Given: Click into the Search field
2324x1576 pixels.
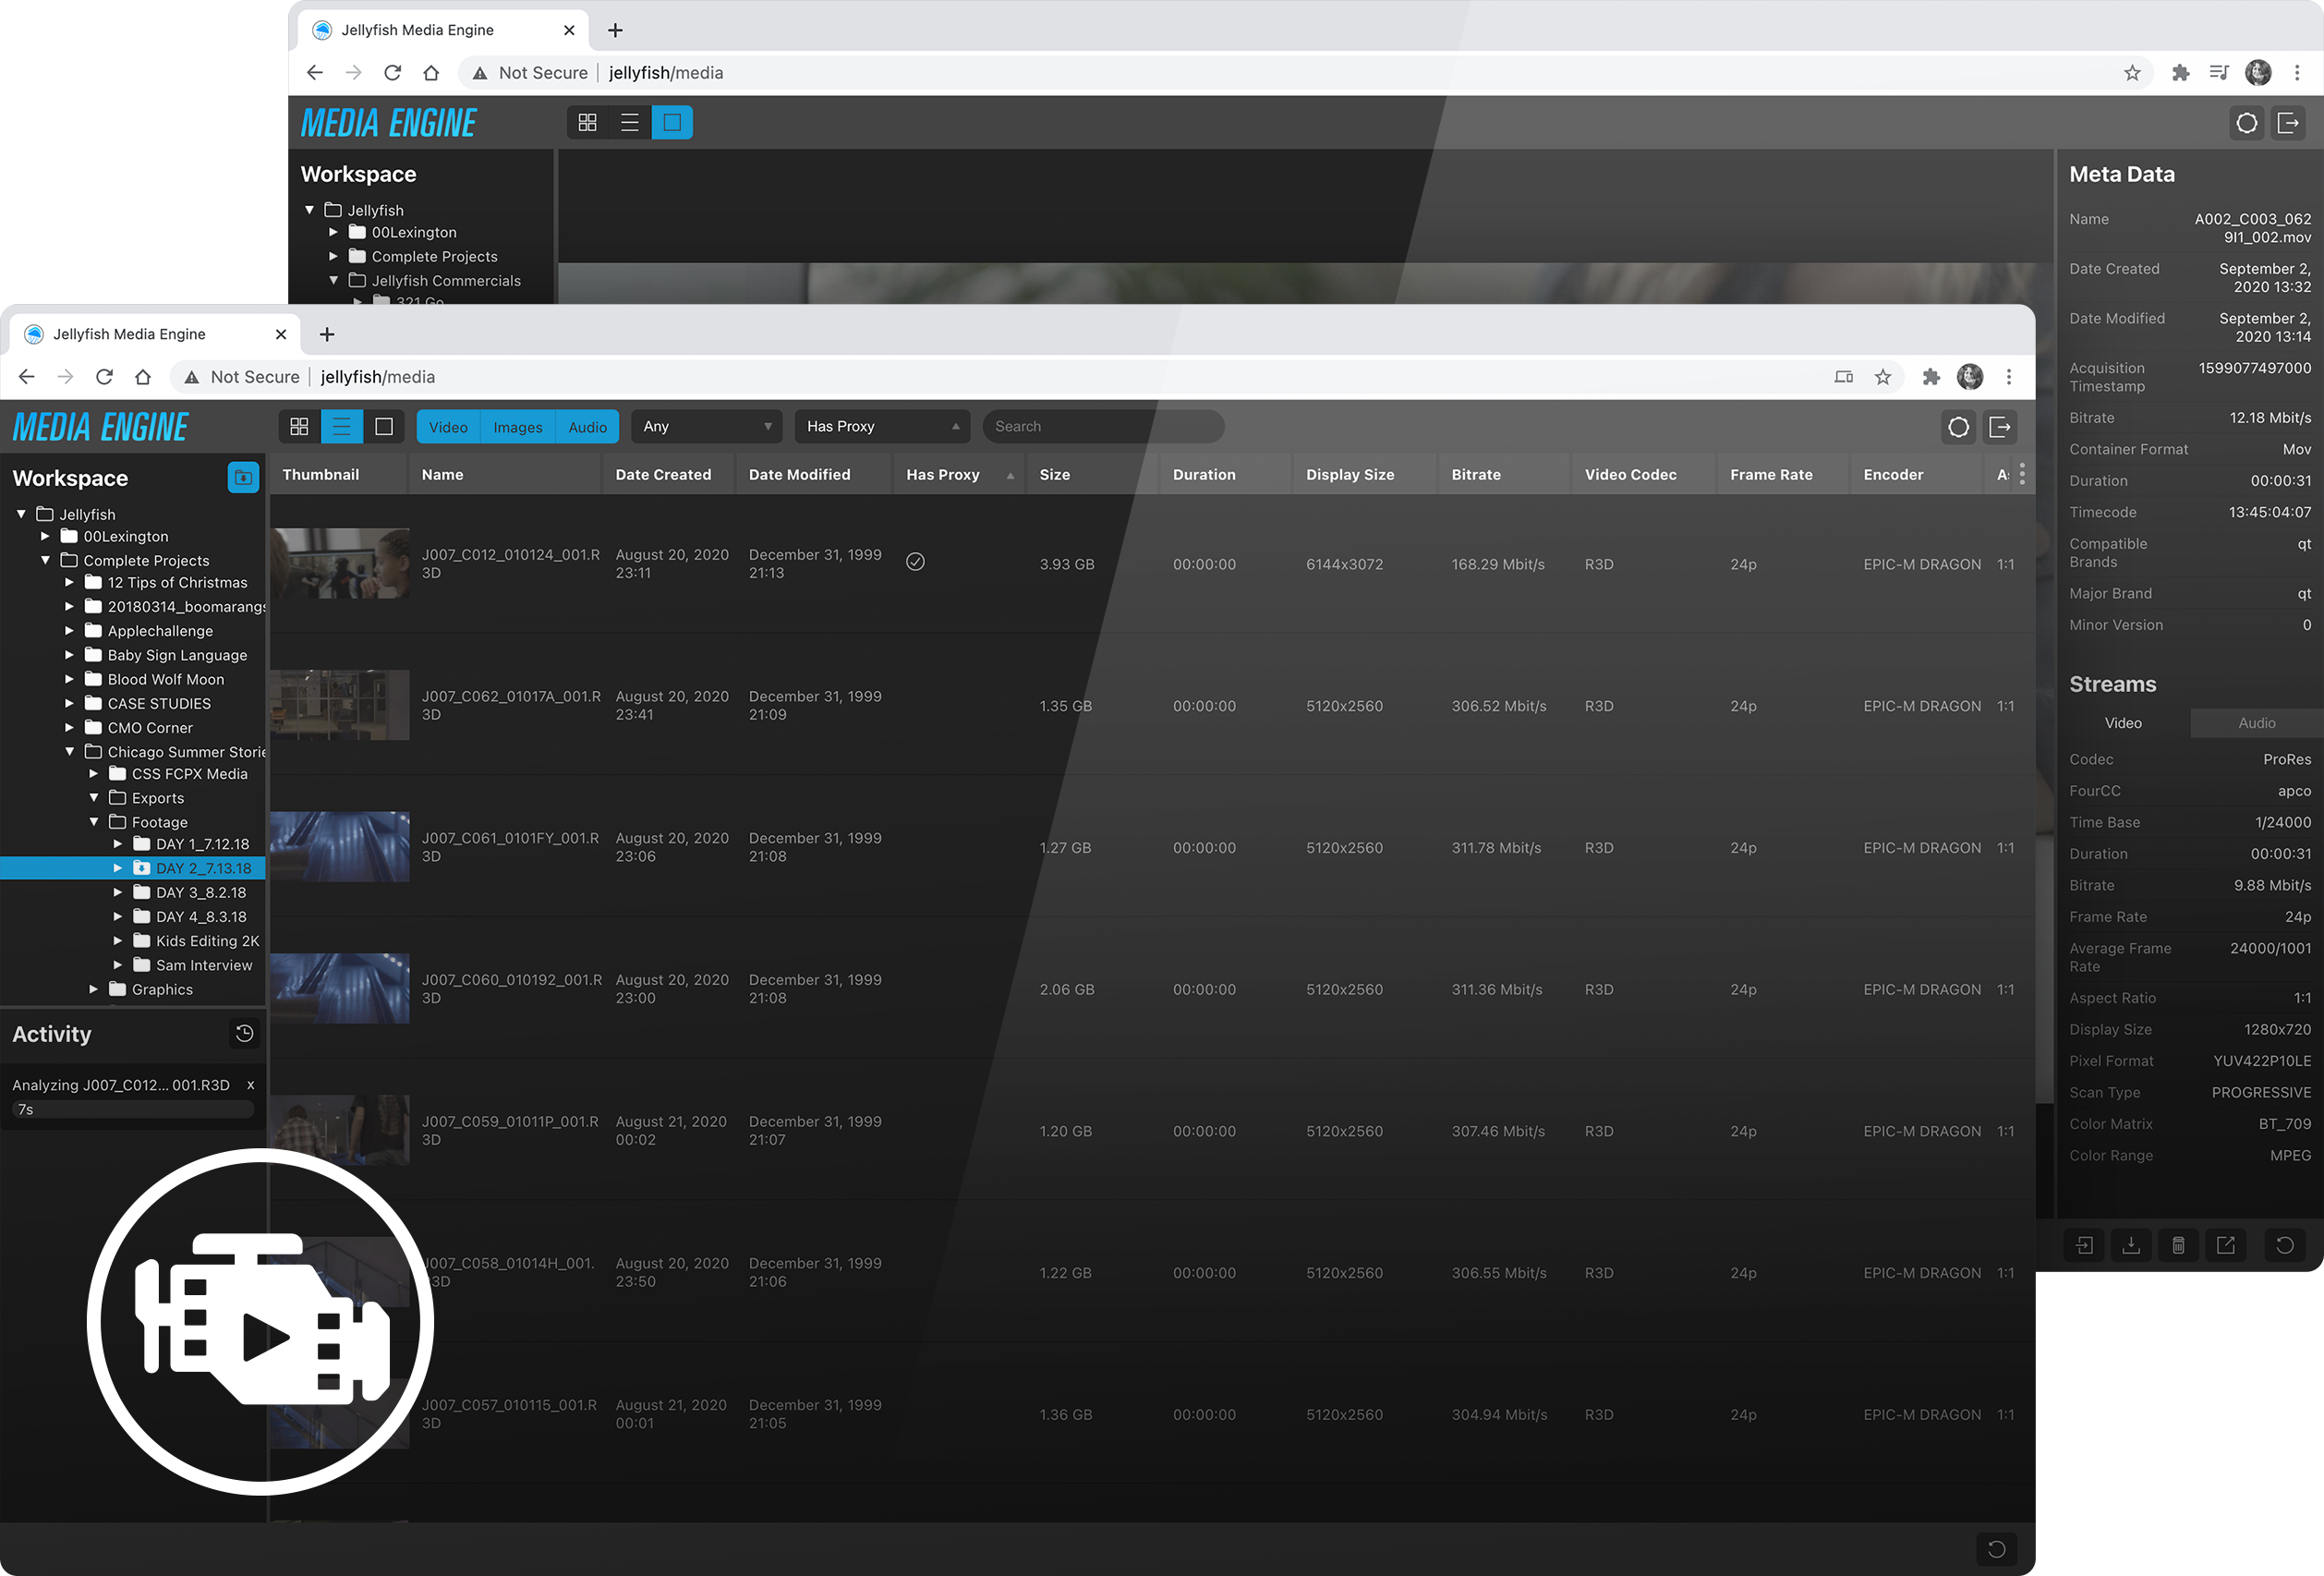Looking at the screenshot, I should pyautogui.click(x=1101, y=427).
